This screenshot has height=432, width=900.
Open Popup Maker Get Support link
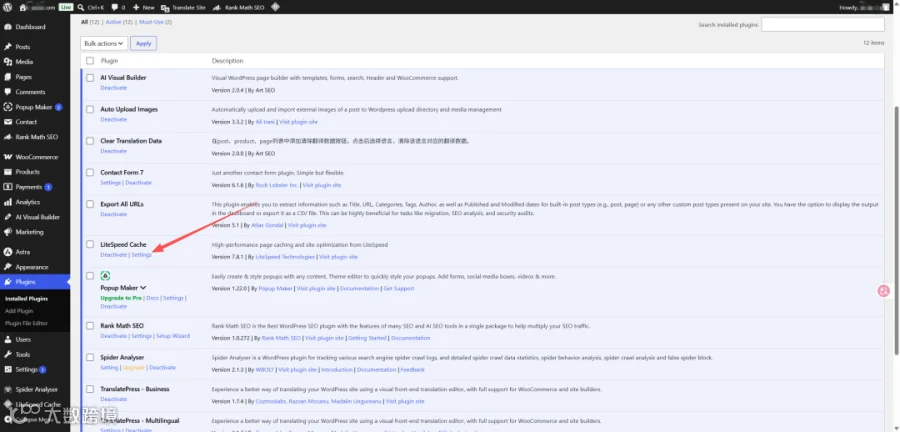pos(399,289)
